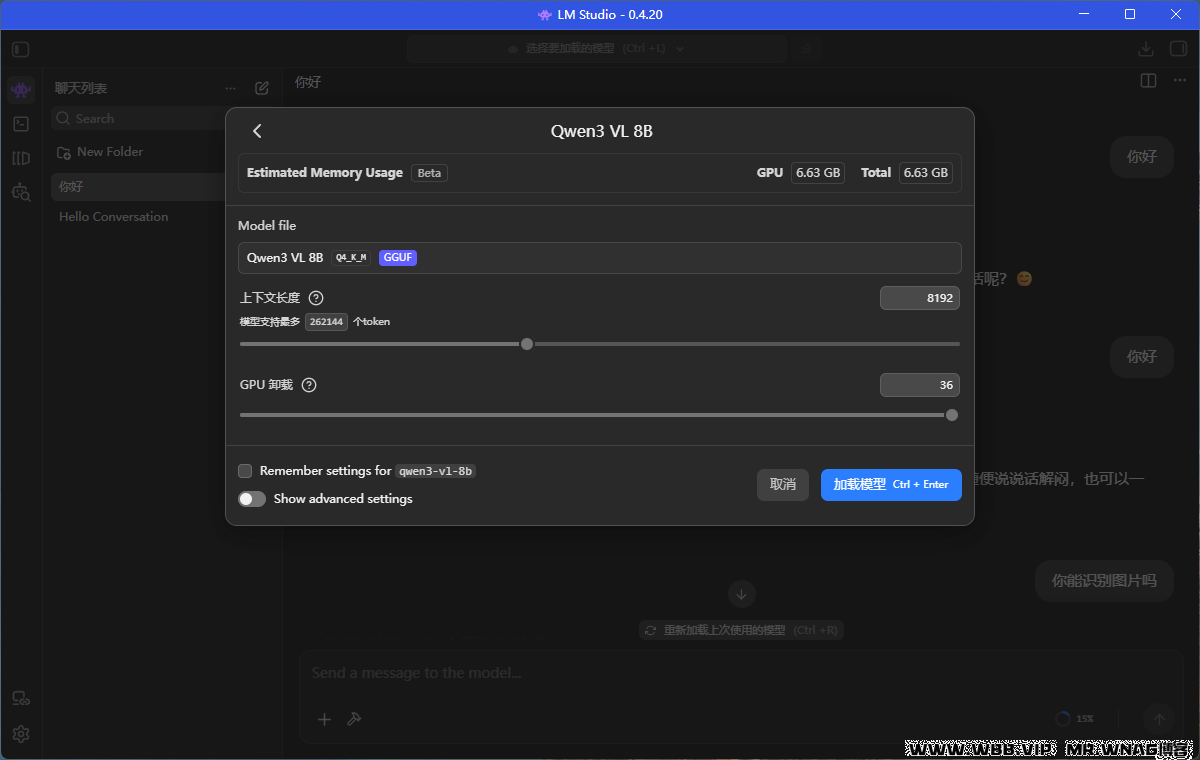Click help icon beside 上下文长度

pyautogui.click(x=316, y=298)
